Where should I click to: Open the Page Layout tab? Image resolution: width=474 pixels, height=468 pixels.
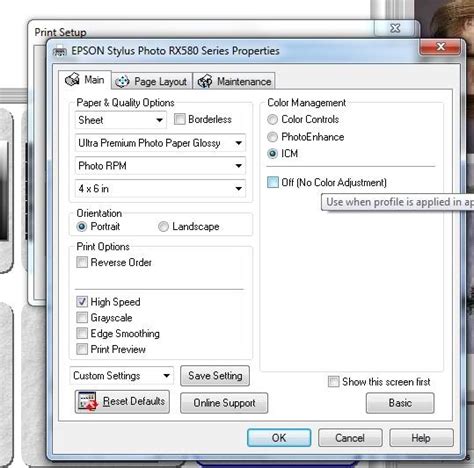(x=152, y=81)
